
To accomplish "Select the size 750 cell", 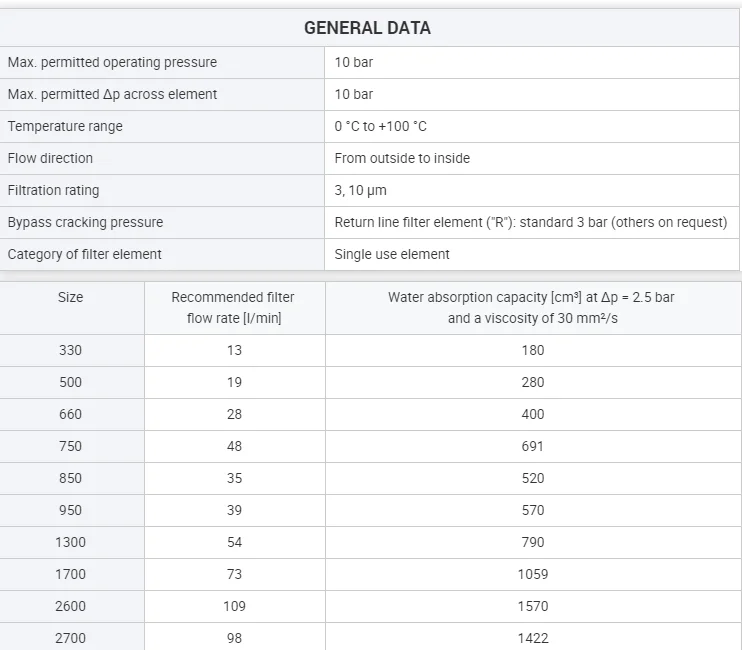I will tap(71, 446).
